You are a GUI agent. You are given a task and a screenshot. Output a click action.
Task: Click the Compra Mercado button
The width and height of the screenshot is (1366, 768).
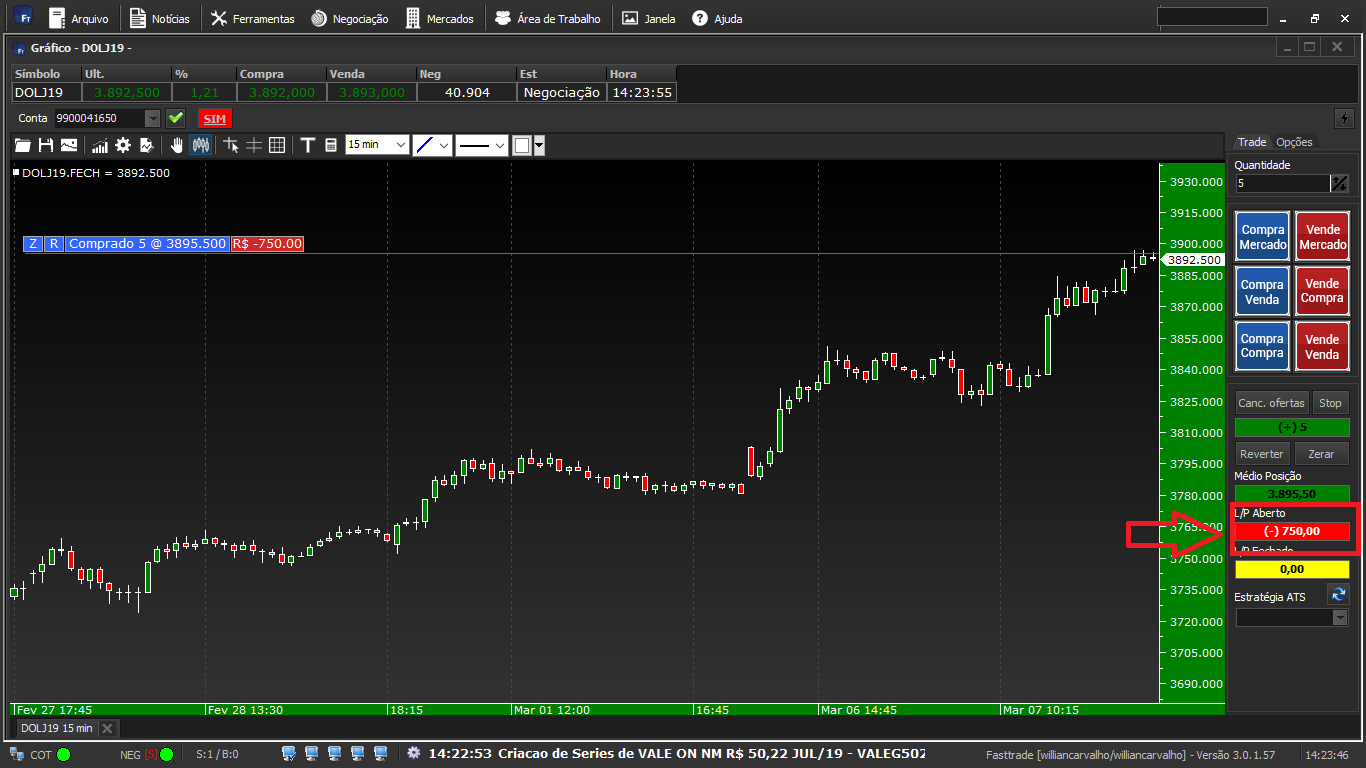pos(1264,237)
